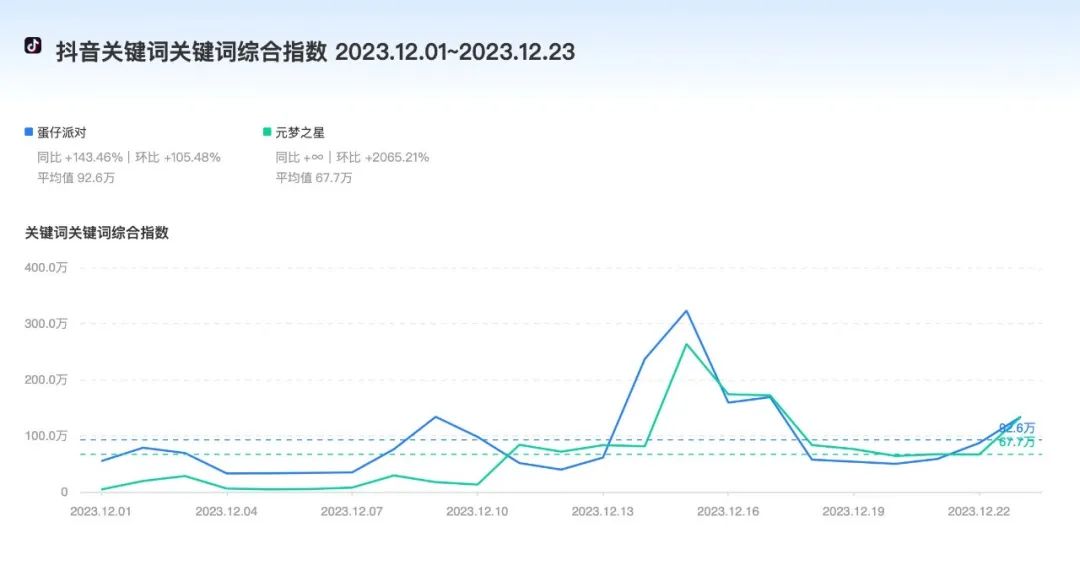Click the 67.7万 average line label at right

click(x=1017, y=442)
